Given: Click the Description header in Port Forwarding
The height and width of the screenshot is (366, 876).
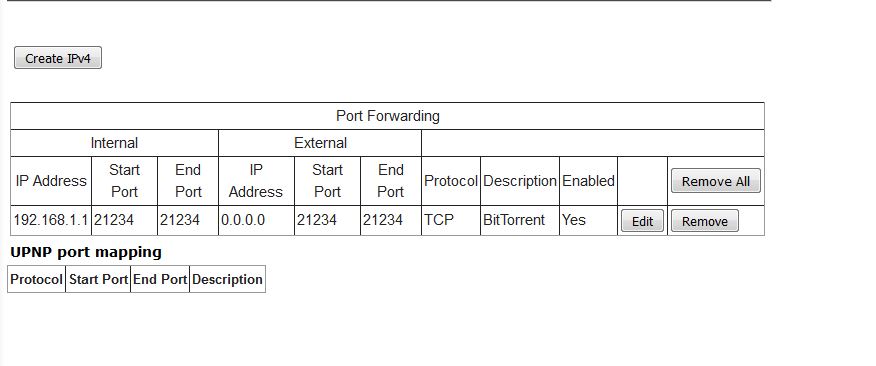Looking at the screenshot, I should pyautogui.click(x=520, y=181).
